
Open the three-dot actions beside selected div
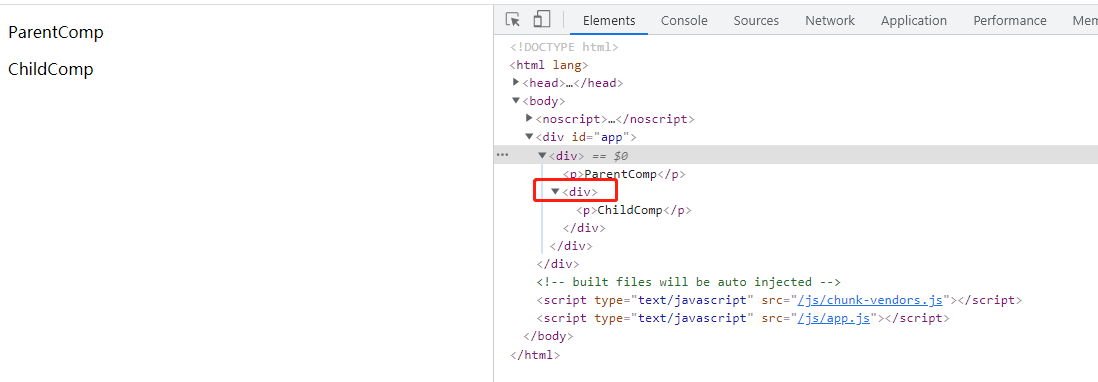pyautogui.click(x=502, y=155)
